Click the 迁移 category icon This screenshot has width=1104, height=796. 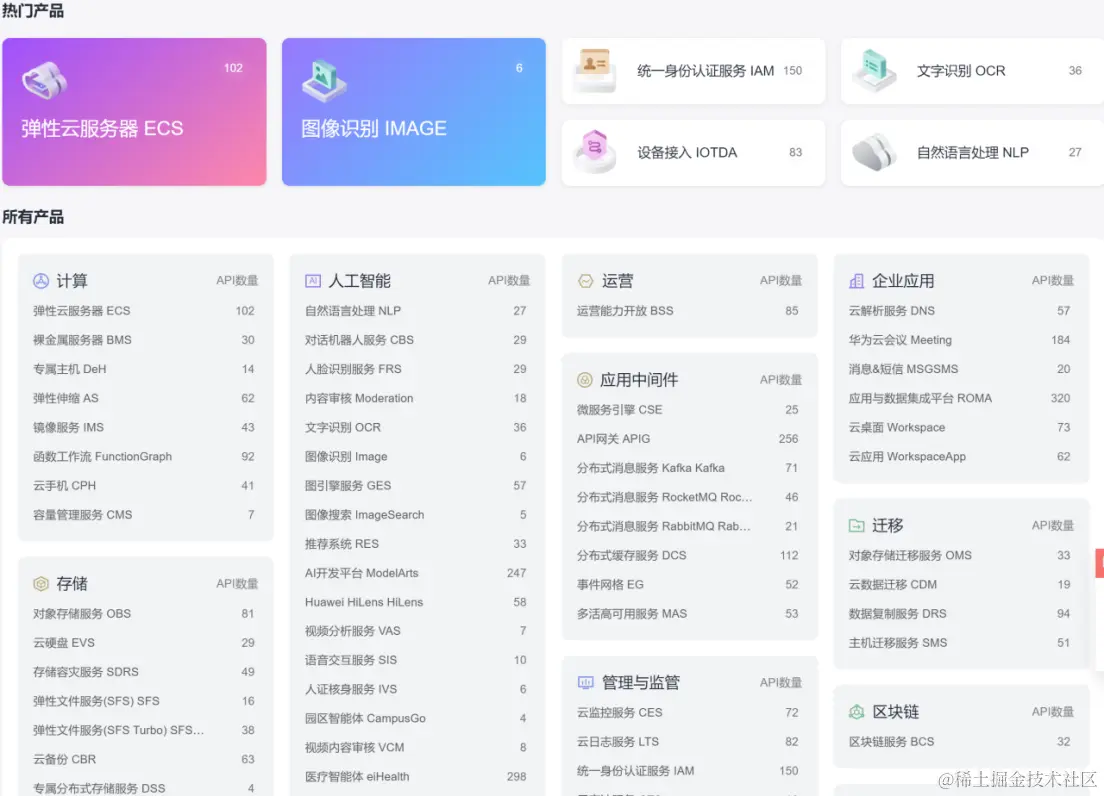point(856,525)
